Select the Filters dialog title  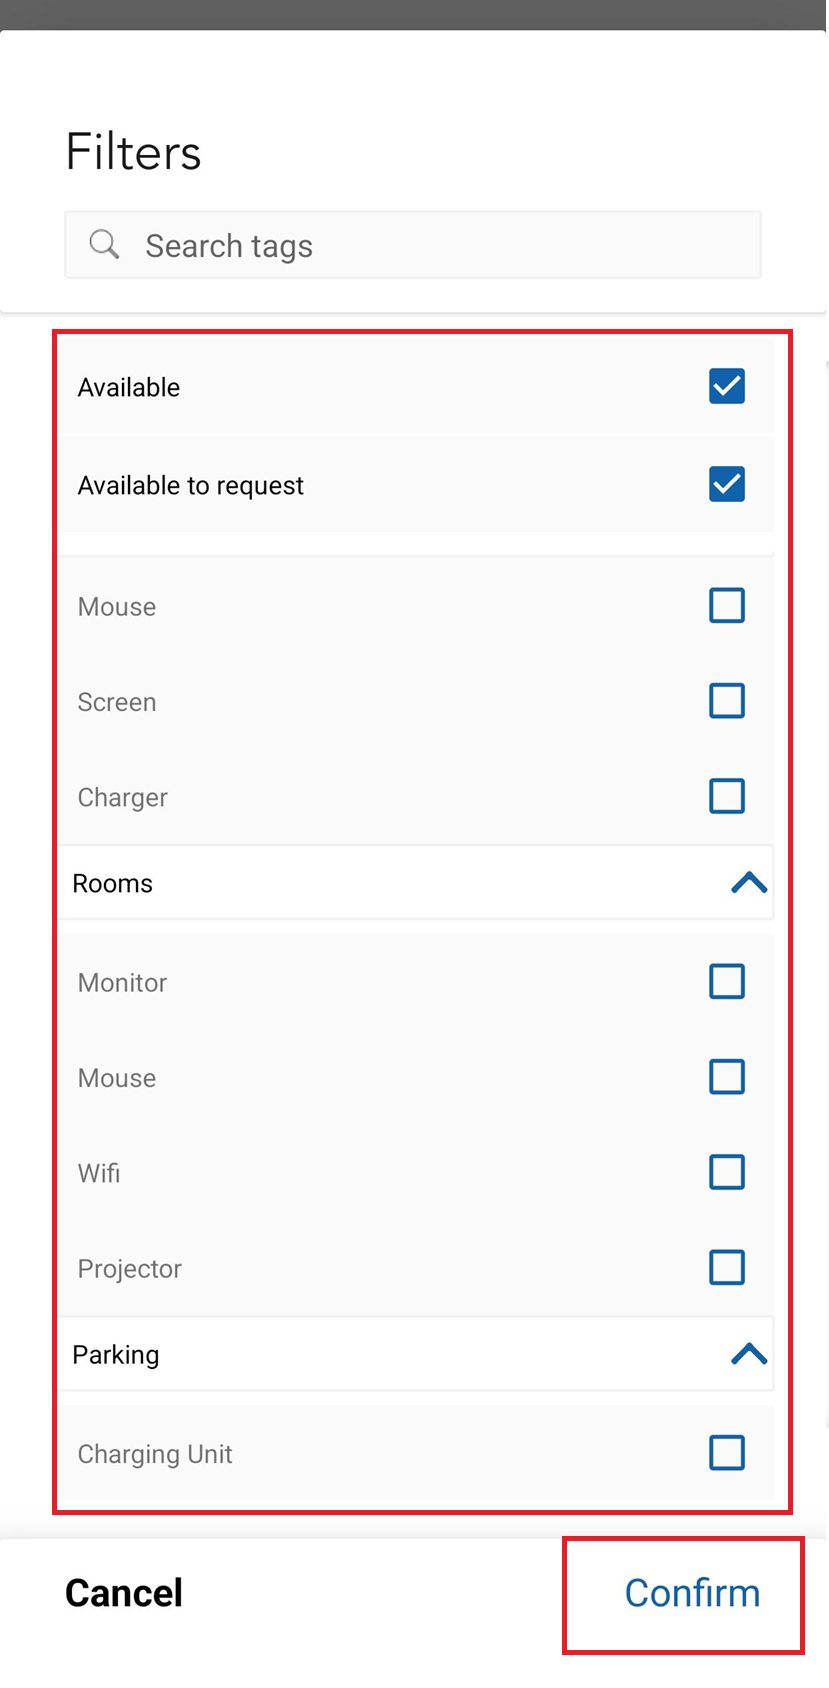click(x=132, y=152)
